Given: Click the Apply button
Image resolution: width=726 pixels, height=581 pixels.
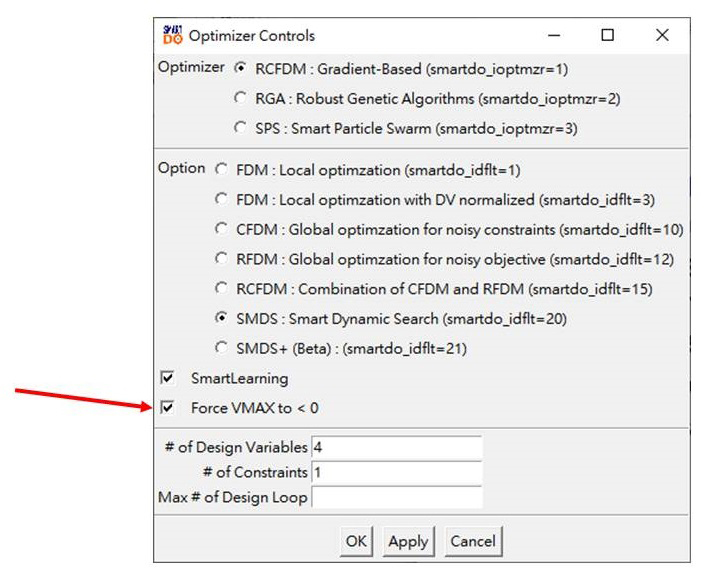Looking at the screenshot, I should point(408,541).
